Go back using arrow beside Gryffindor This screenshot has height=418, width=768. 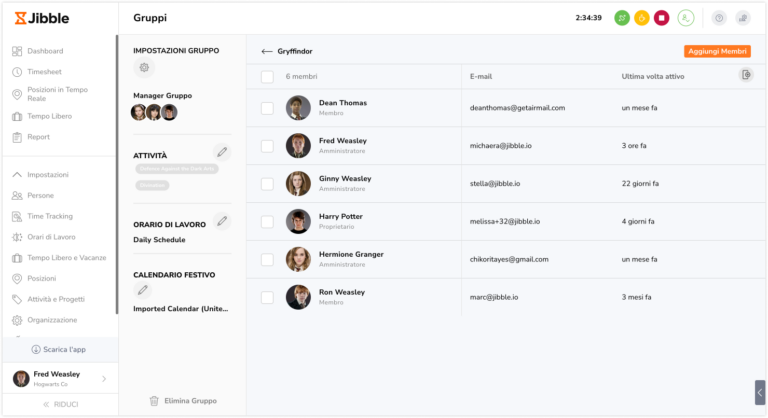click(267, 51)
